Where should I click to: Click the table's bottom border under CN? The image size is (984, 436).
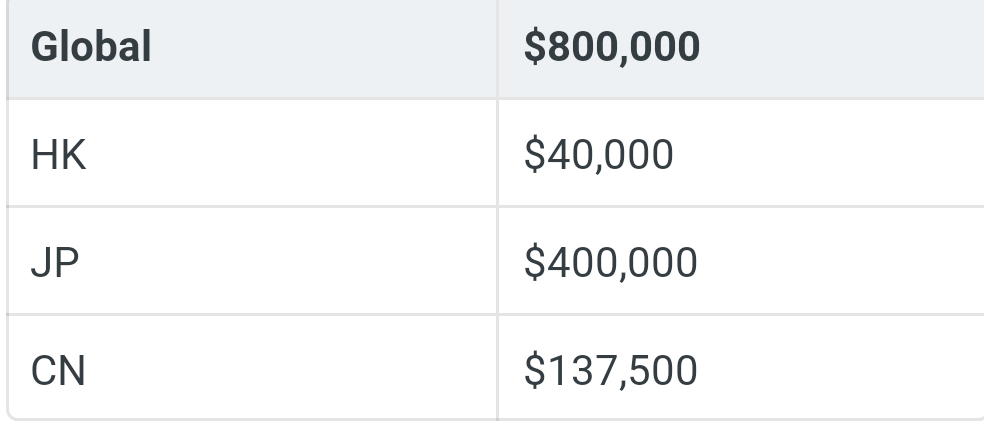pyautogui.click(x=495, y=418)
